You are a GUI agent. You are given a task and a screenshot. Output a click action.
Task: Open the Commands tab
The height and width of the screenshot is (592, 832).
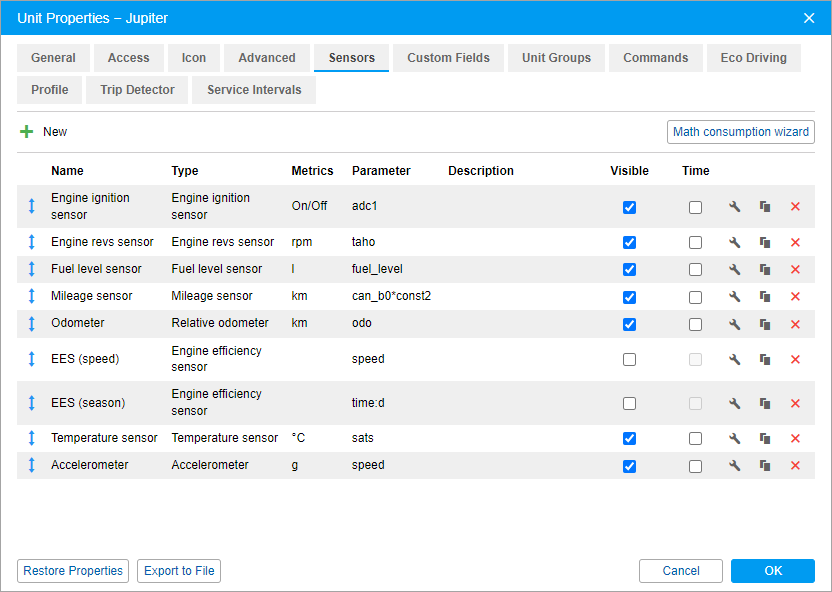point(655,58)
